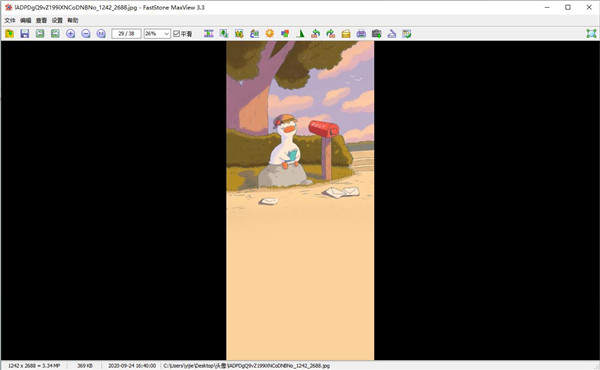Viewport: 600px width, 370px height.
Task: Minimize the FastStone MaxView window
Action: pyautogui.click(x=547, y=7)
